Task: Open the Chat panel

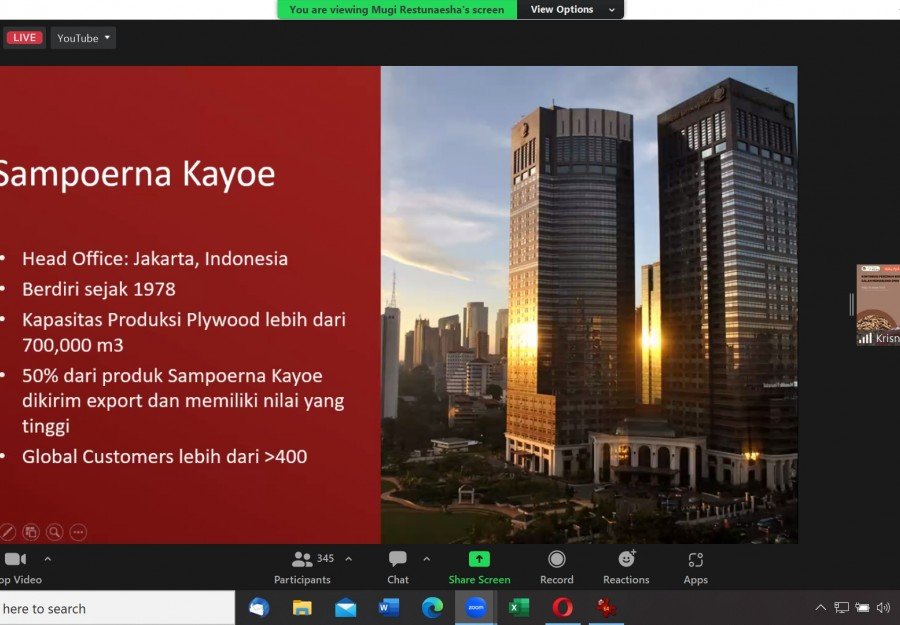Action: (398, 568)
